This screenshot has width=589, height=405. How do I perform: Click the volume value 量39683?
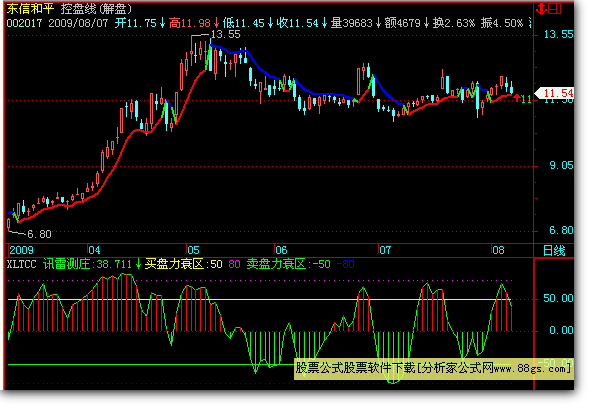351,23
